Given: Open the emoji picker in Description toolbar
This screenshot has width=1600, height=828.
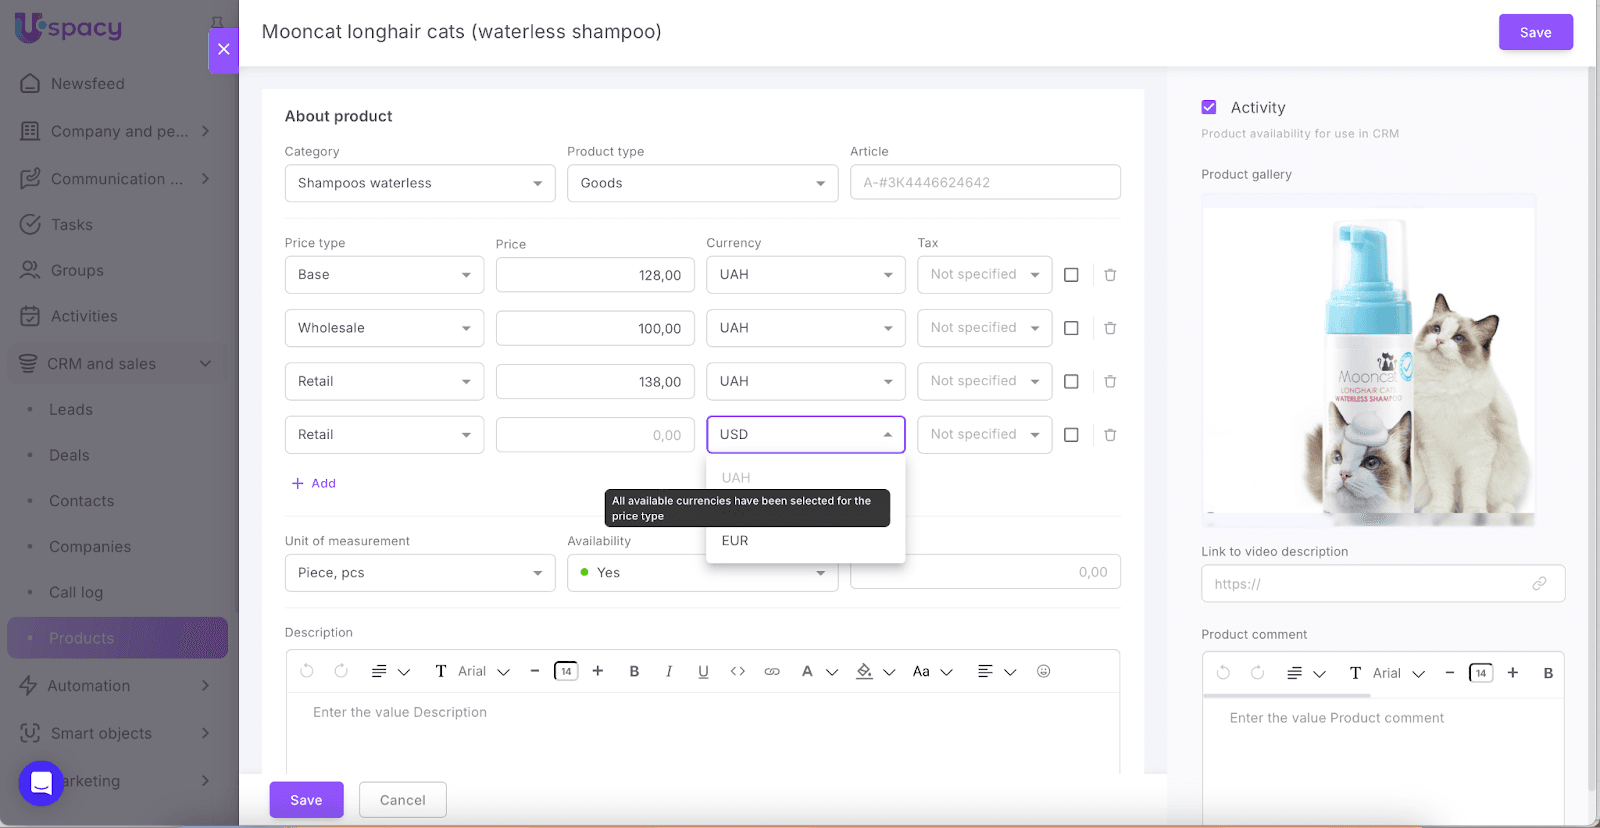Looking at the screenshot, I should coord(1043,672).
